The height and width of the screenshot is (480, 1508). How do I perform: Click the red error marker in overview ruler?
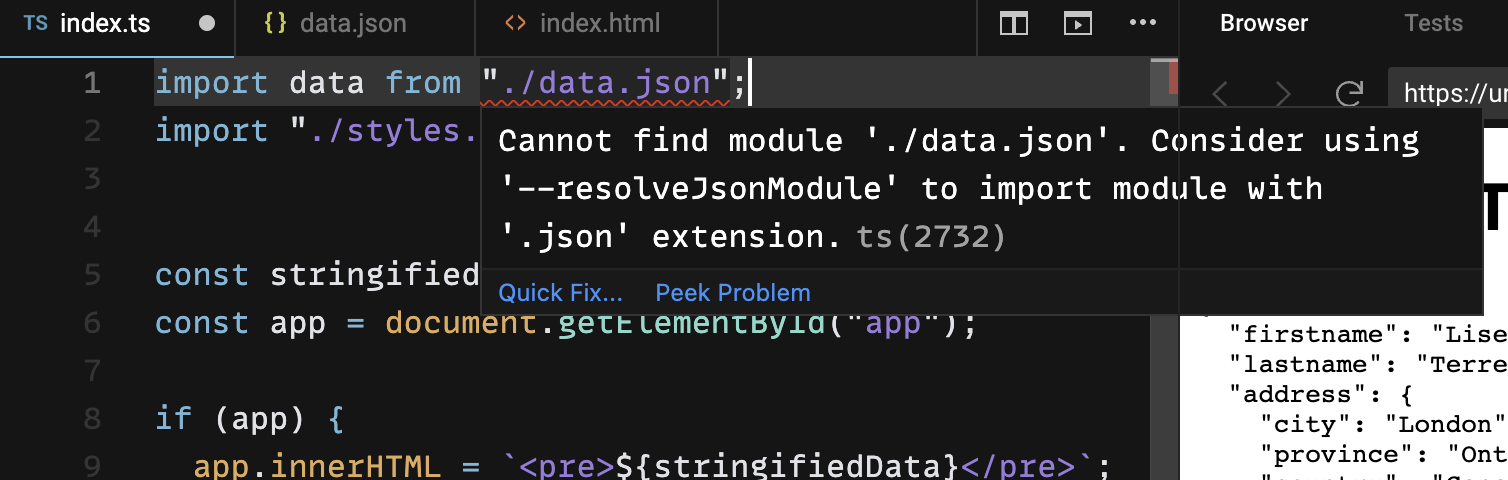1173,77
